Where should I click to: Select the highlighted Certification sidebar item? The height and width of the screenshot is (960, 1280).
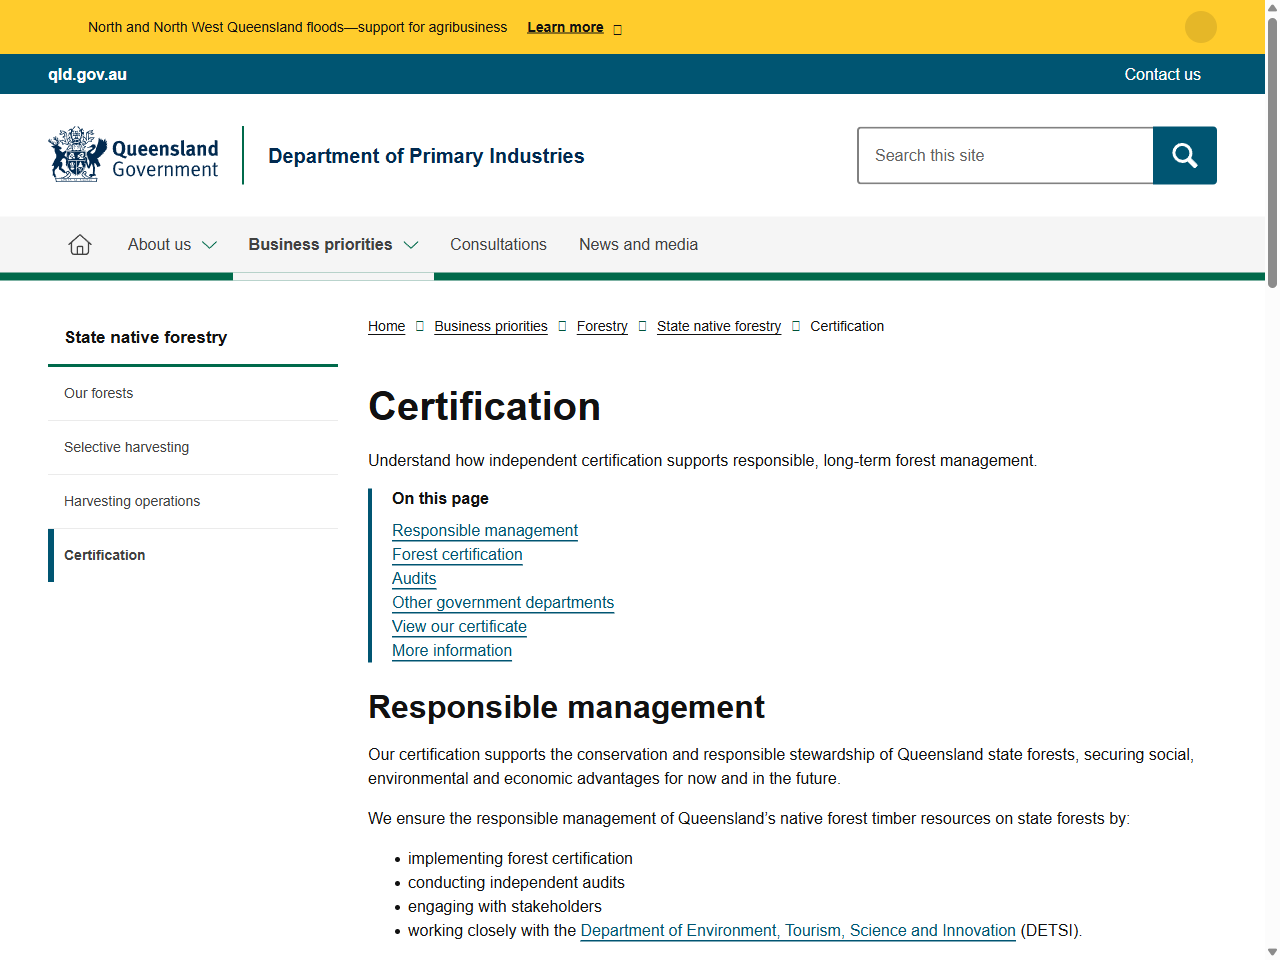[x=104, y=555]
